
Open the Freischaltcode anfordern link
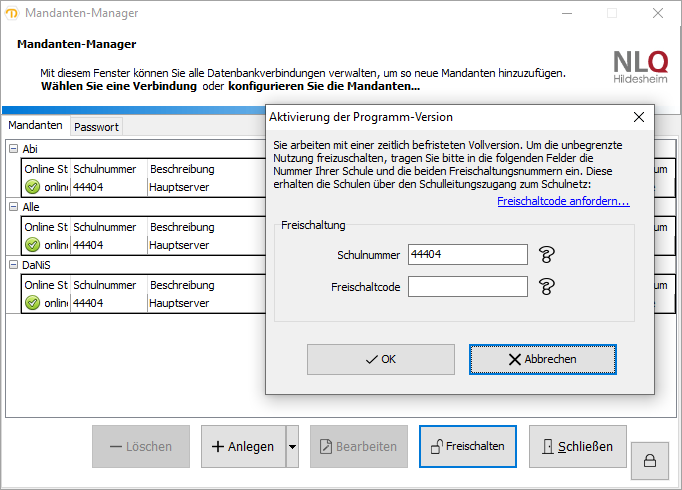[563, 202]
